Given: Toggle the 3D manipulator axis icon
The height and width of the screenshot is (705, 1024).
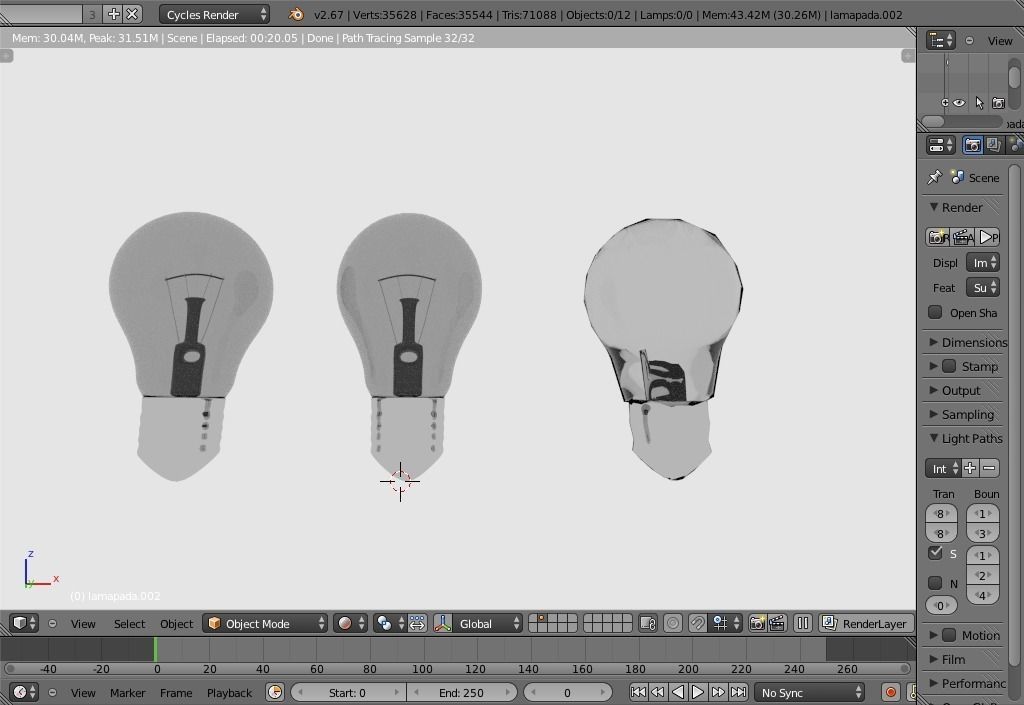Looking at the screenshot, I should (x=442, y=623).
